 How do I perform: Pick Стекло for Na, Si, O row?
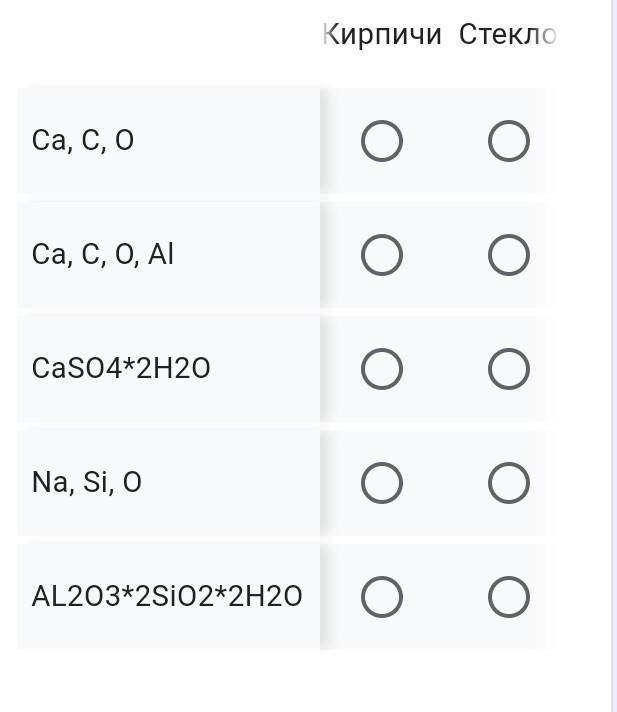pyautogui.click(x=508, y=483)
